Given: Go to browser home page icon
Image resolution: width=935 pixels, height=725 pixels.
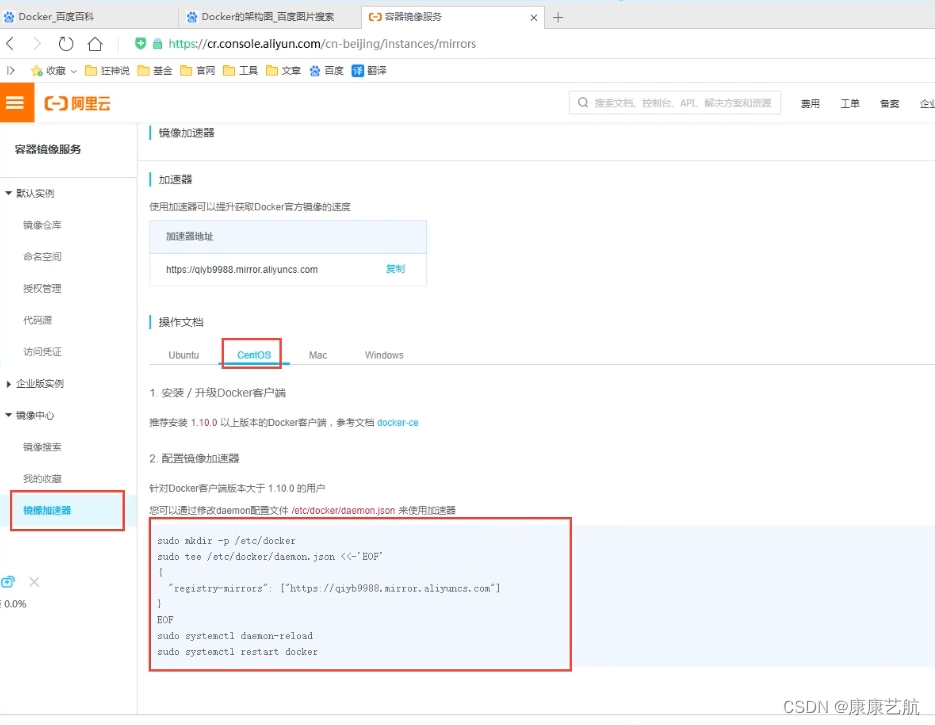Looking at the screenshot, I should coord(95,44).
